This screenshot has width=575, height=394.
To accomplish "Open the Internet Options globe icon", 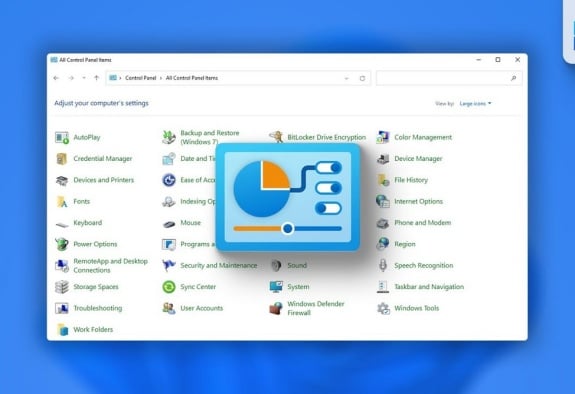I will [x=383, y=201].
